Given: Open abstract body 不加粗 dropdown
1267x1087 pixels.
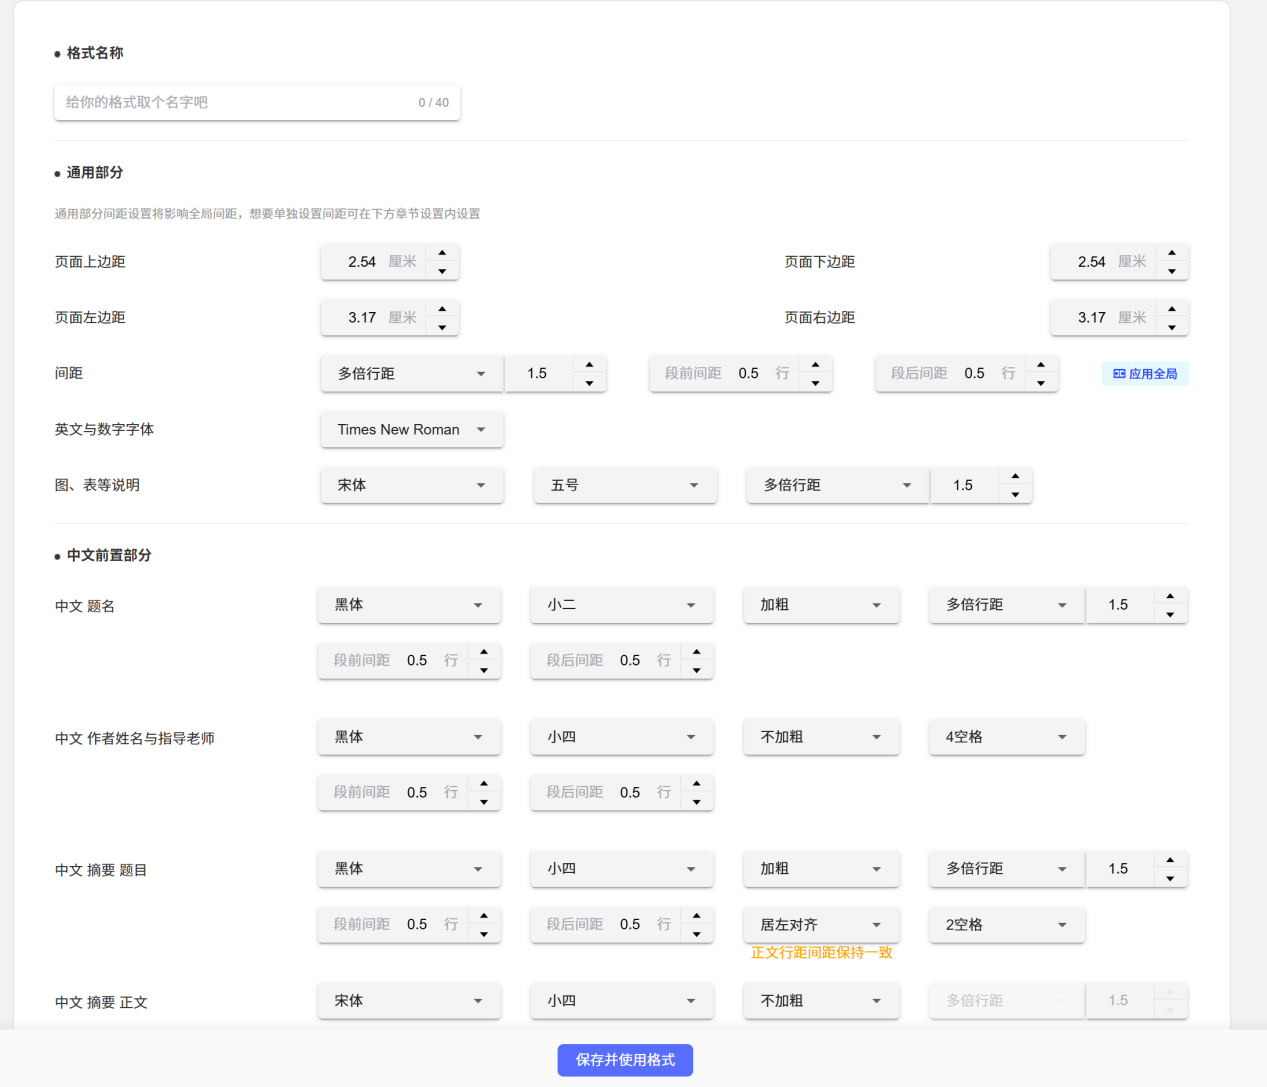Looking at the screenshot, I should 821,1001.
